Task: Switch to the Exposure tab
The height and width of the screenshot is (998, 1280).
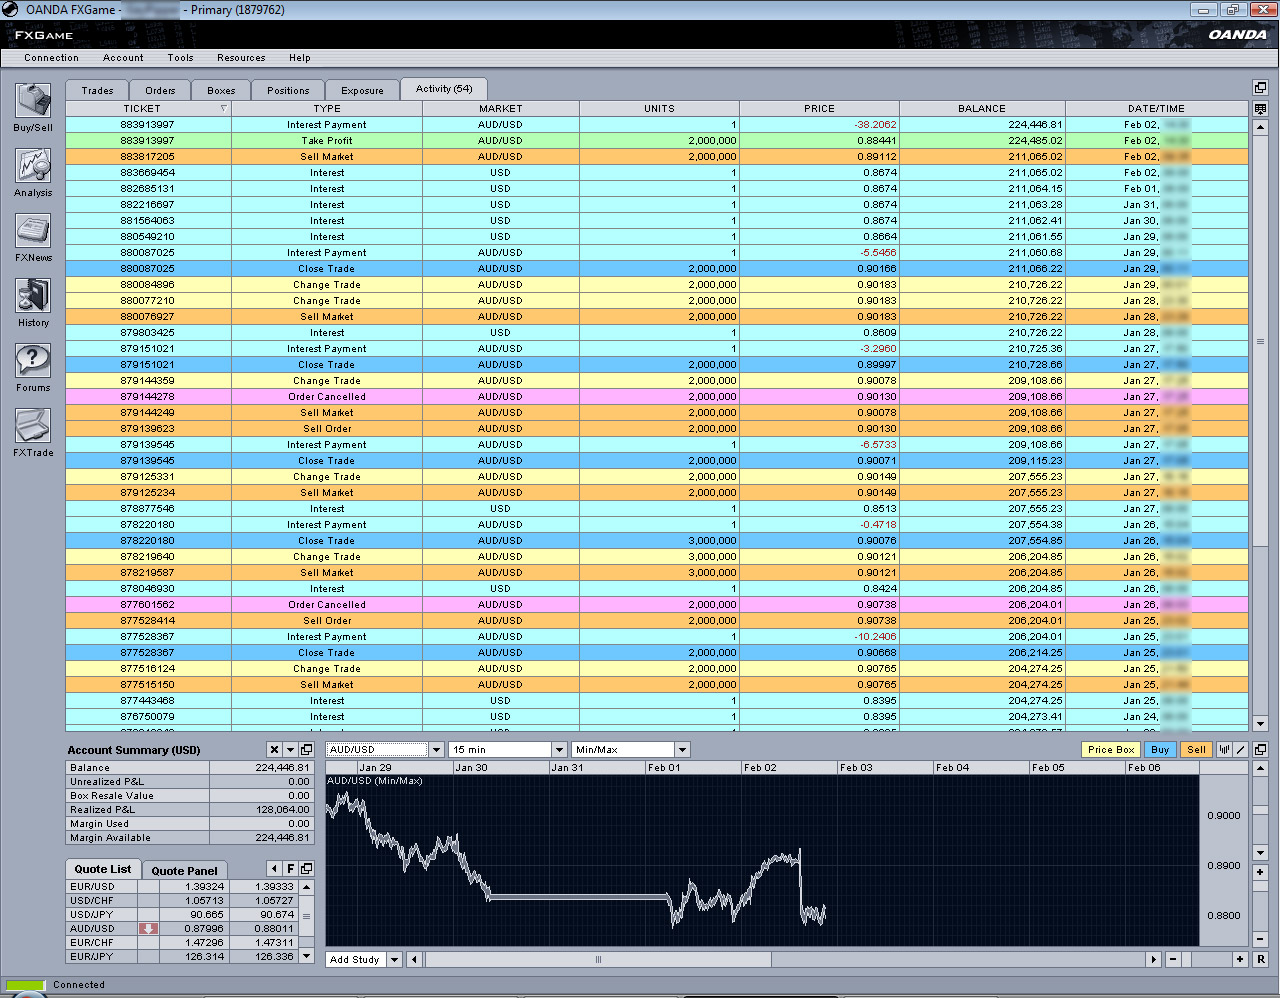Action: tap(362, 90)
